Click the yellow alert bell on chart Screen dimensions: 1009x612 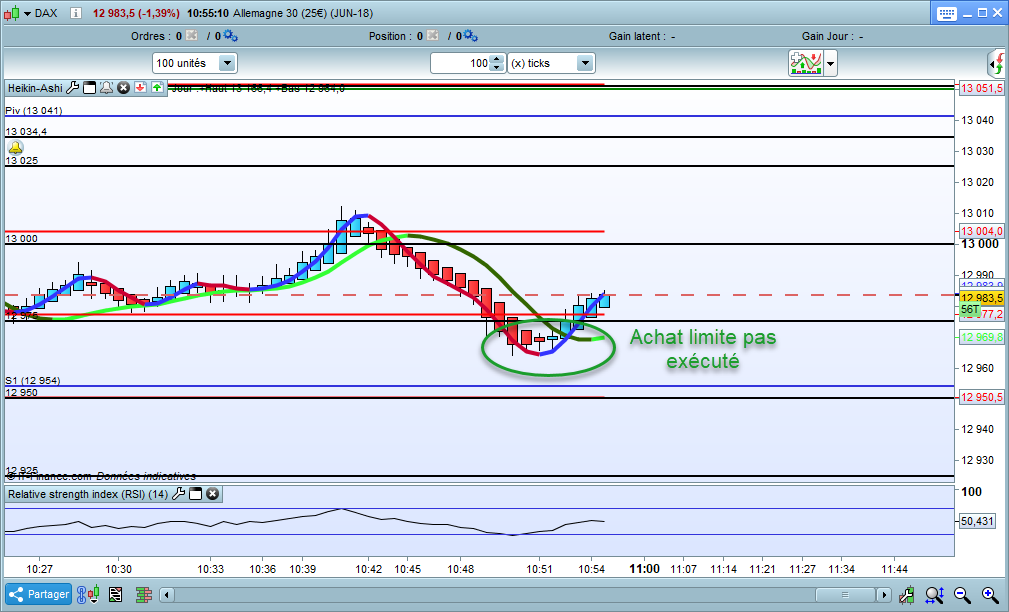point(15,147)
